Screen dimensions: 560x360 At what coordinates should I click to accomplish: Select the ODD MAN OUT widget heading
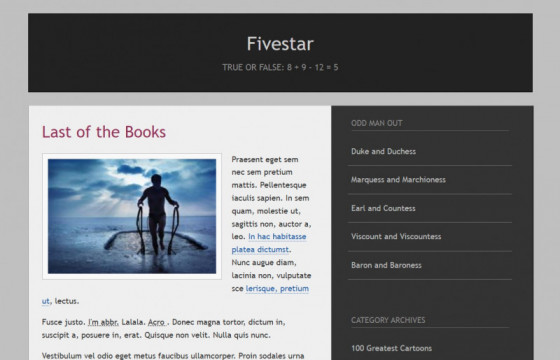(x=377, y=123)
